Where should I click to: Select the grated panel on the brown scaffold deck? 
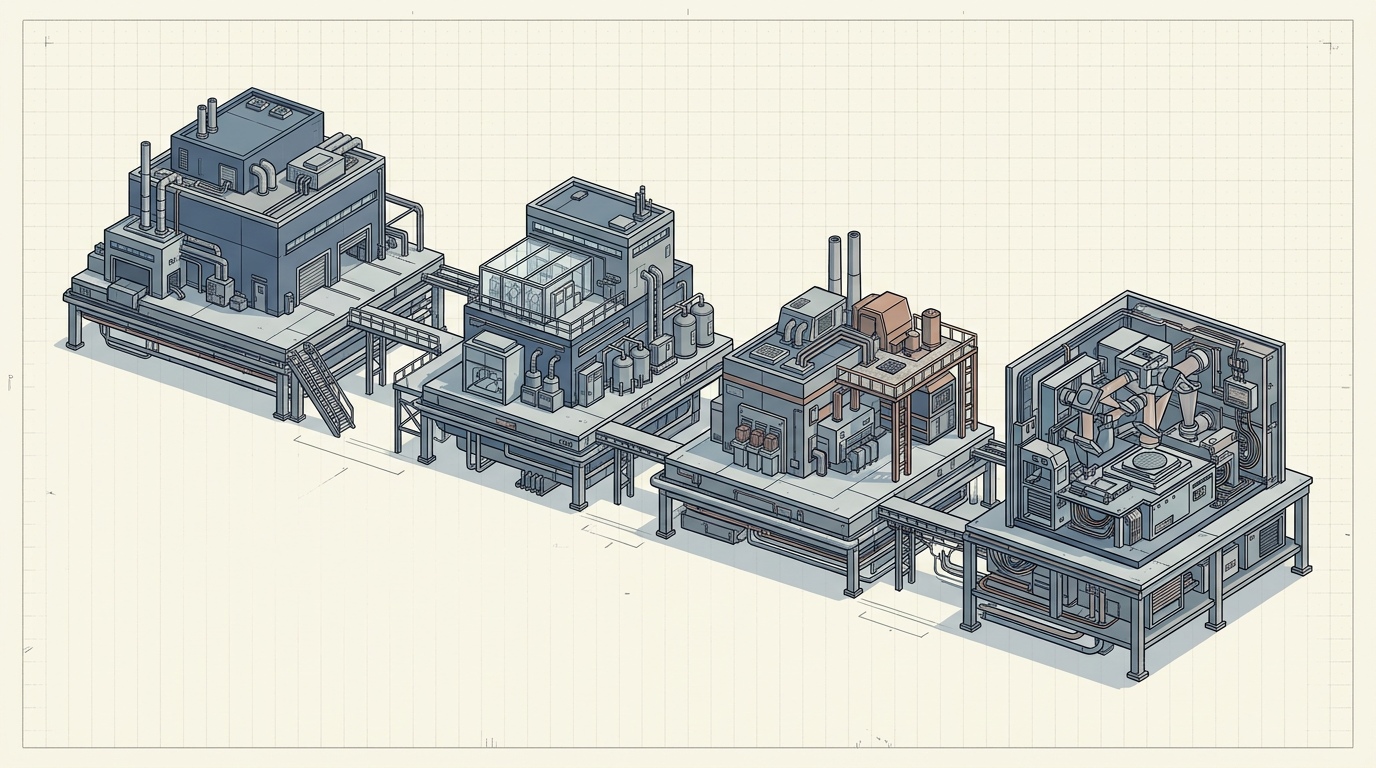point(885,367)
